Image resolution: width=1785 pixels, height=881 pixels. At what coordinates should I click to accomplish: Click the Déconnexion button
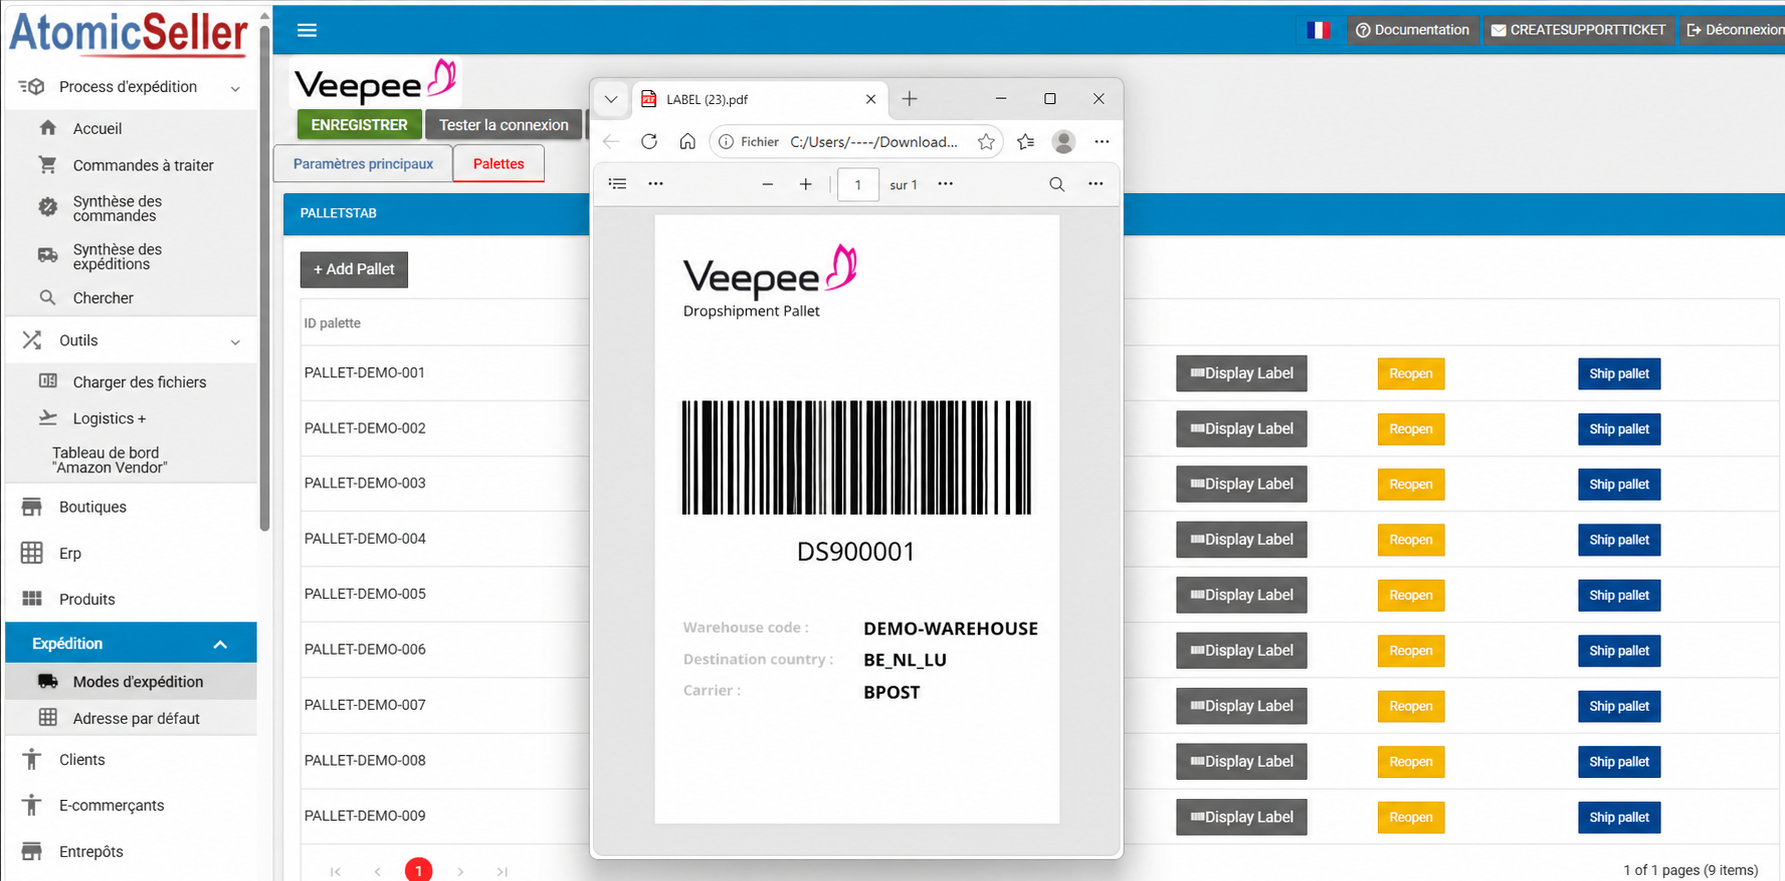(1733, 30)
